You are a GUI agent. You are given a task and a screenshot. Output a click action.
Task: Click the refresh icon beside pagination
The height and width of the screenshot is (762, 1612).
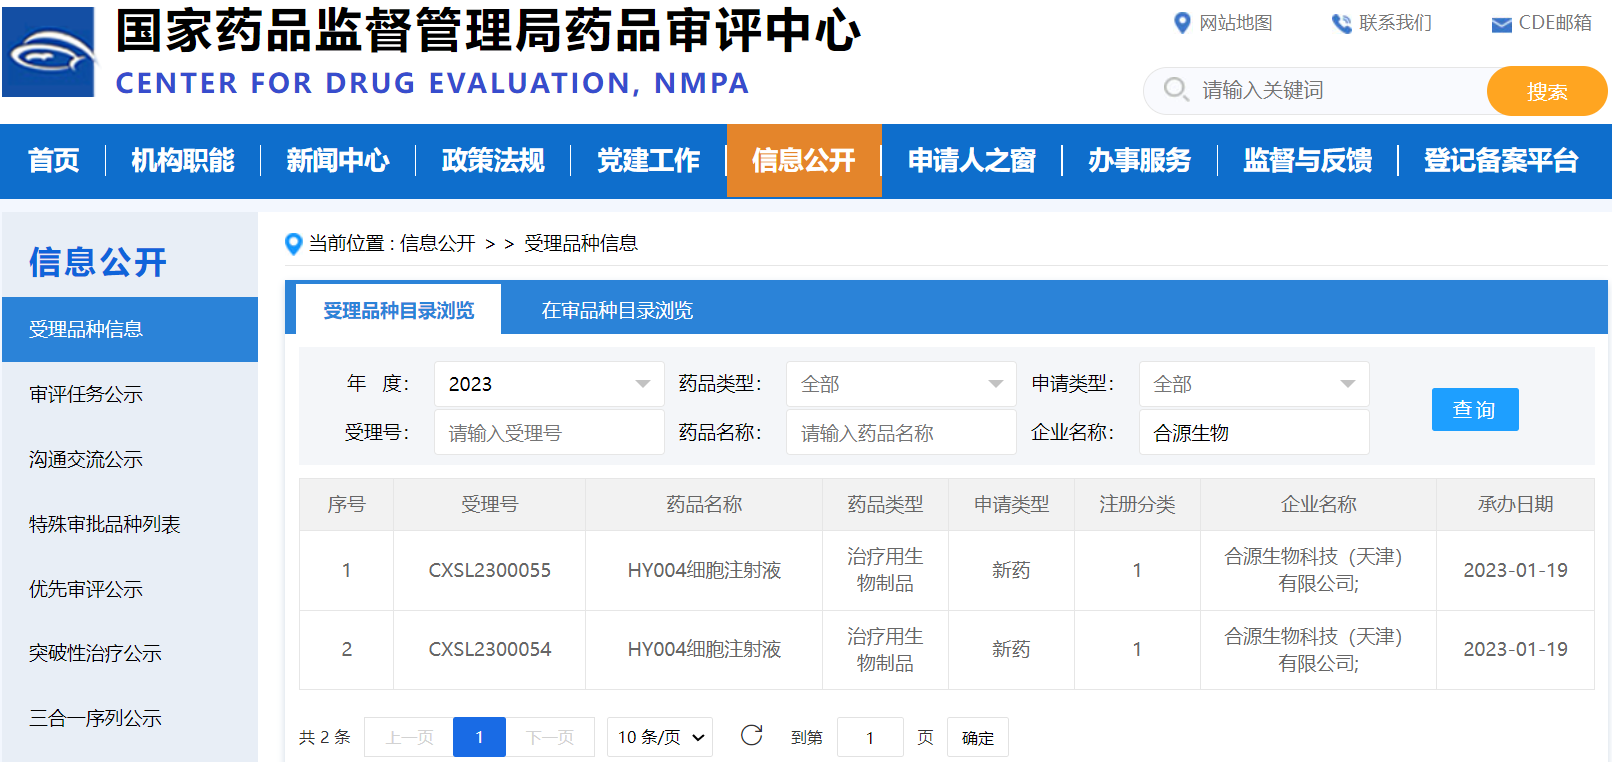point(752,736)
